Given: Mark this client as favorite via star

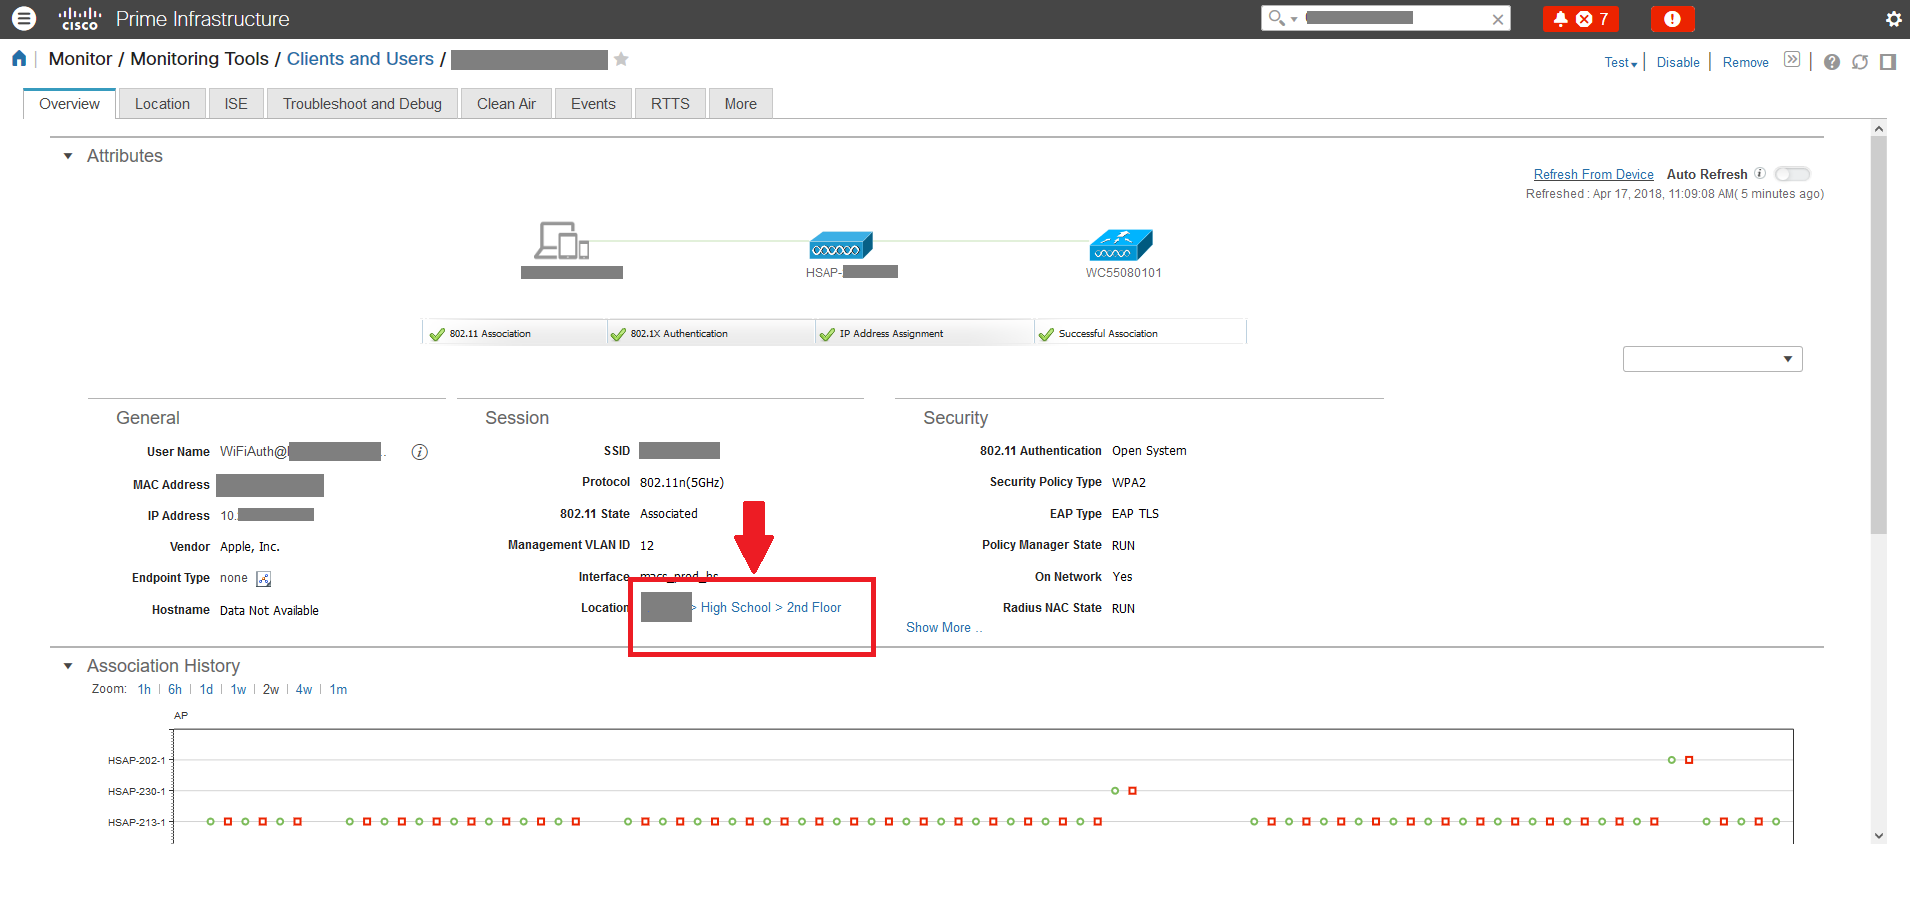Looking at the screenshot, I should (x=621, y=59).
